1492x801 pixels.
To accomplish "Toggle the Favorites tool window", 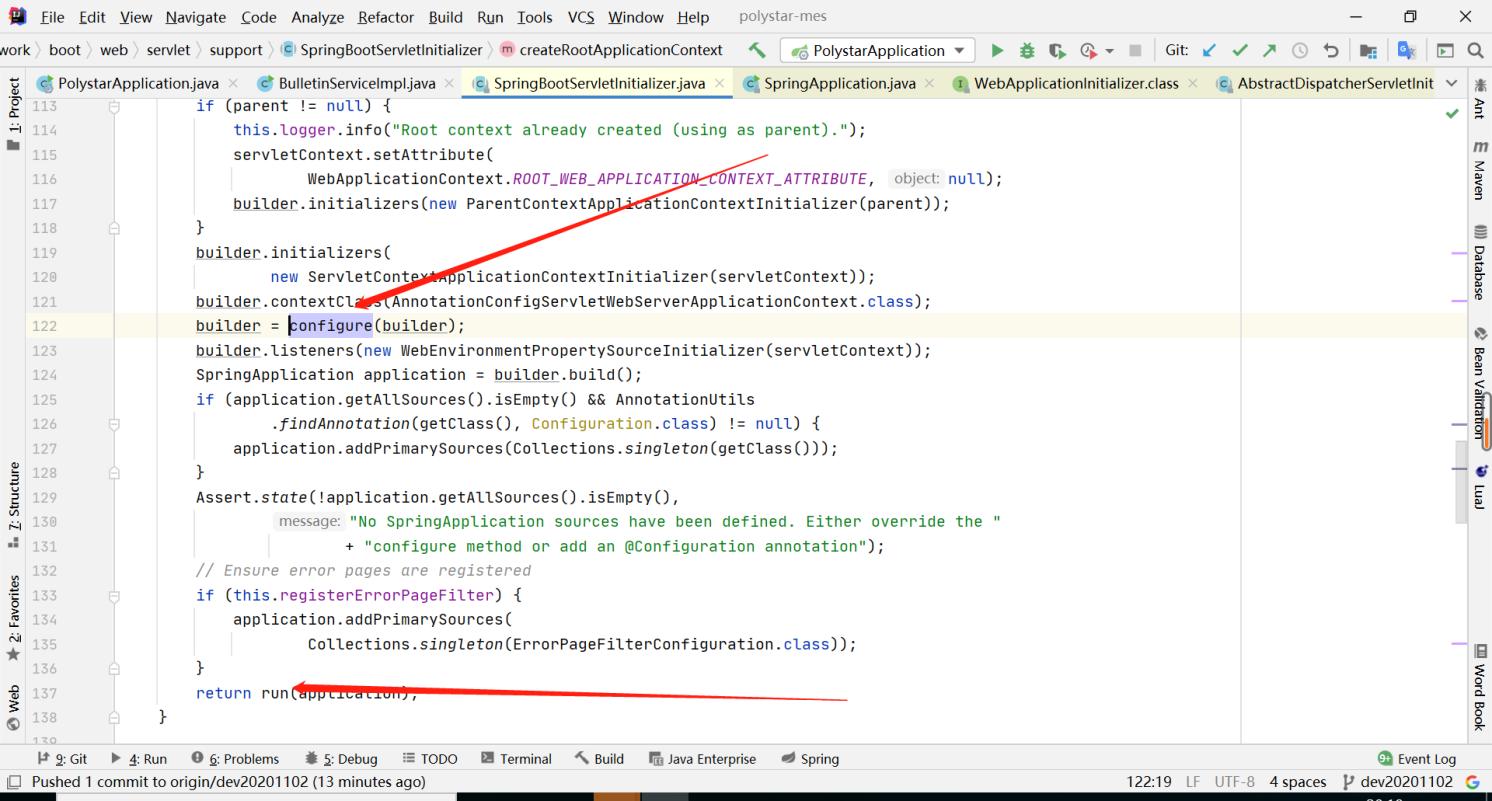I will click(12, 618).
